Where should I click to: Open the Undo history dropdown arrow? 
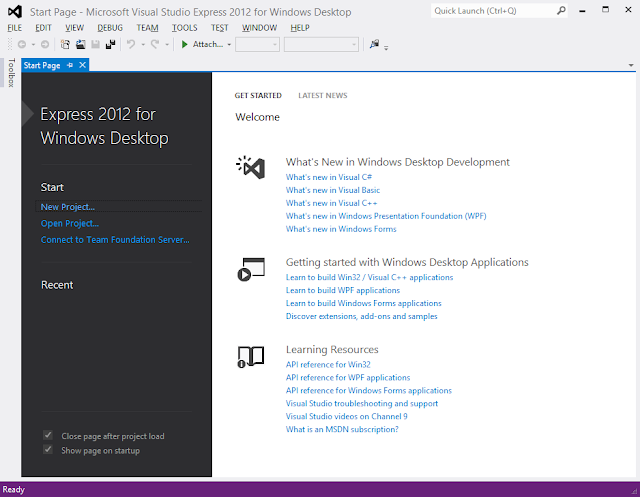coord(143,44)
